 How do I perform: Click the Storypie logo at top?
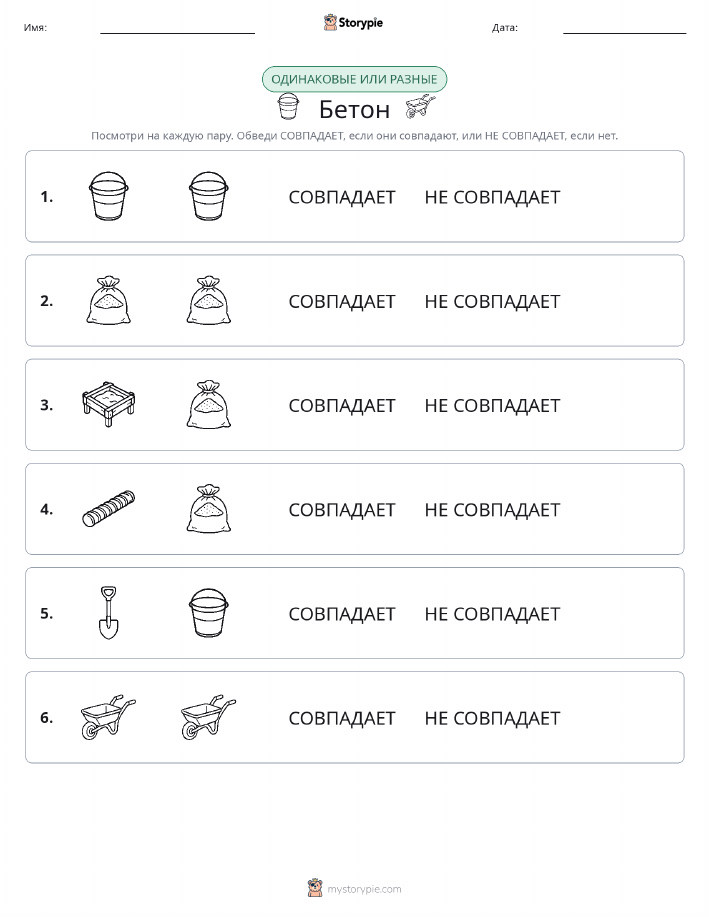[353, 23]
